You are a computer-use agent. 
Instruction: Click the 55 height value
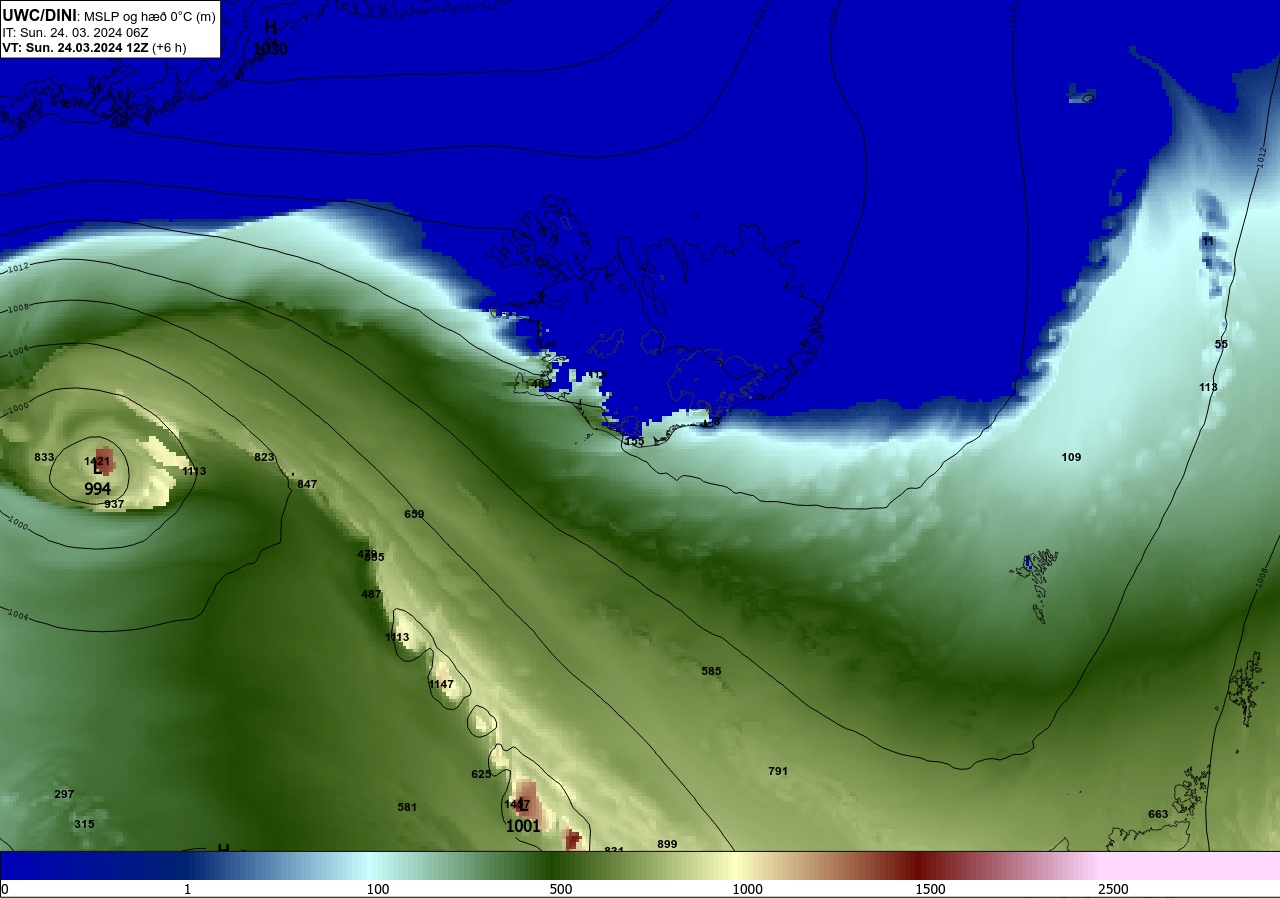(1221, 344)
